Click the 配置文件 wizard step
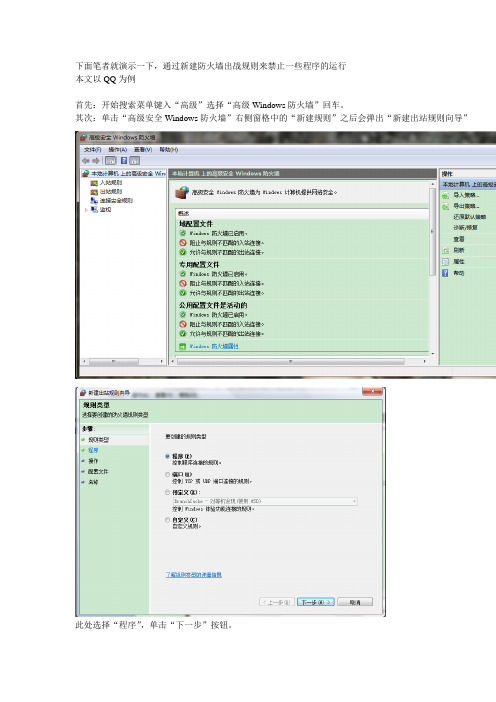The image size is (496, 702). (x=98, y=471)
